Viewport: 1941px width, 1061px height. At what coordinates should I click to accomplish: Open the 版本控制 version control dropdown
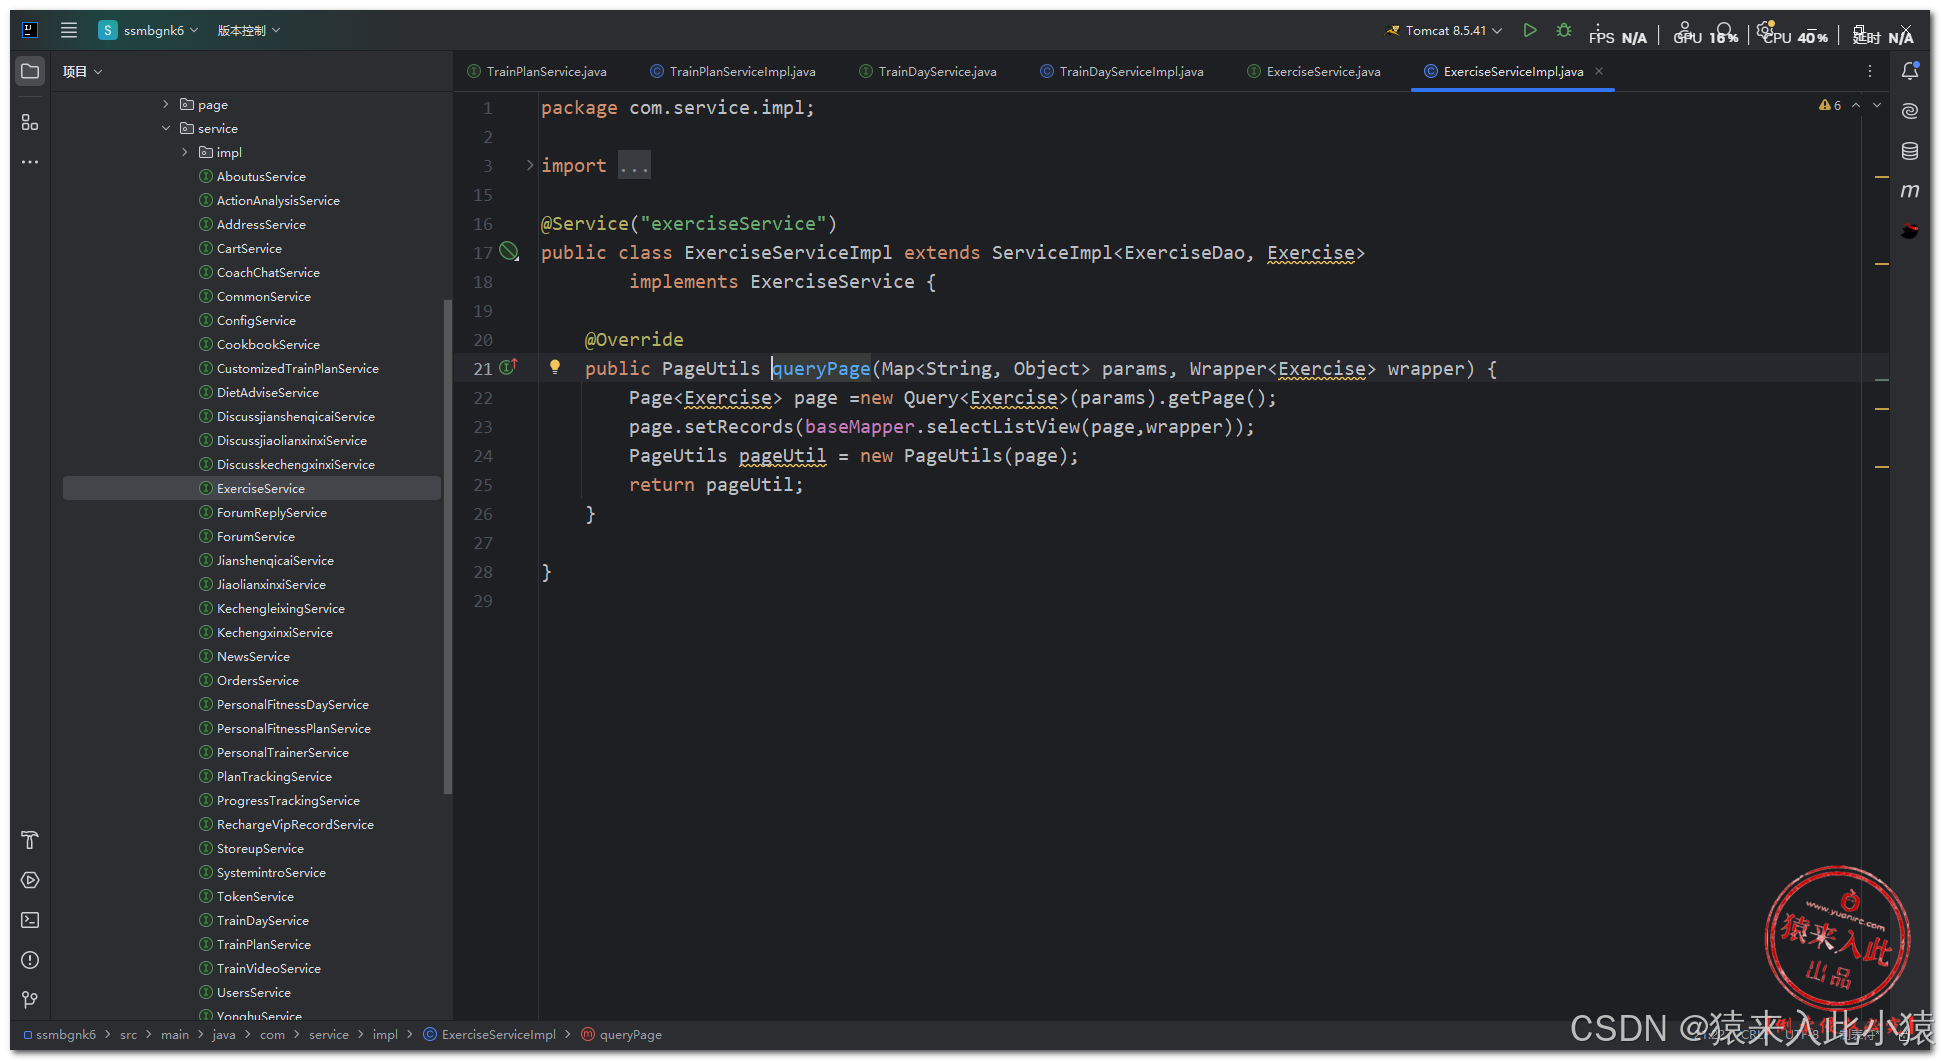[249, 30]
